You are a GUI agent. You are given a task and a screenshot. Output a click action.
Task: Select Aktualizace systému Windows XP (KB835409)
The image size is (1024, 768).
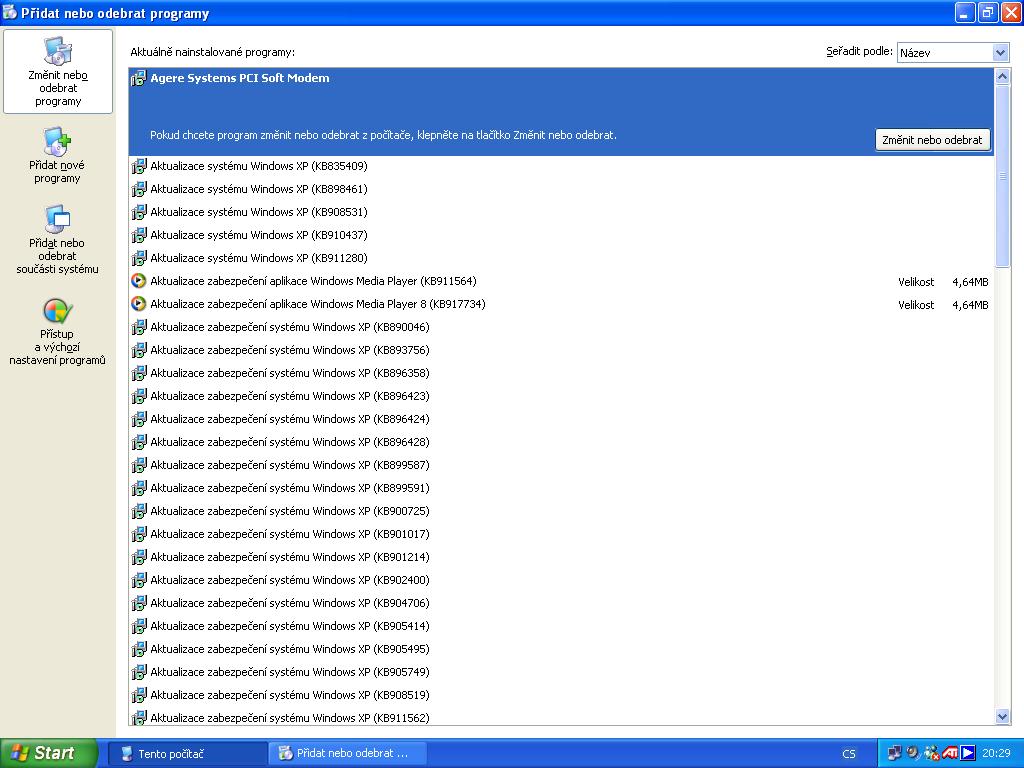tap(561, 167)
